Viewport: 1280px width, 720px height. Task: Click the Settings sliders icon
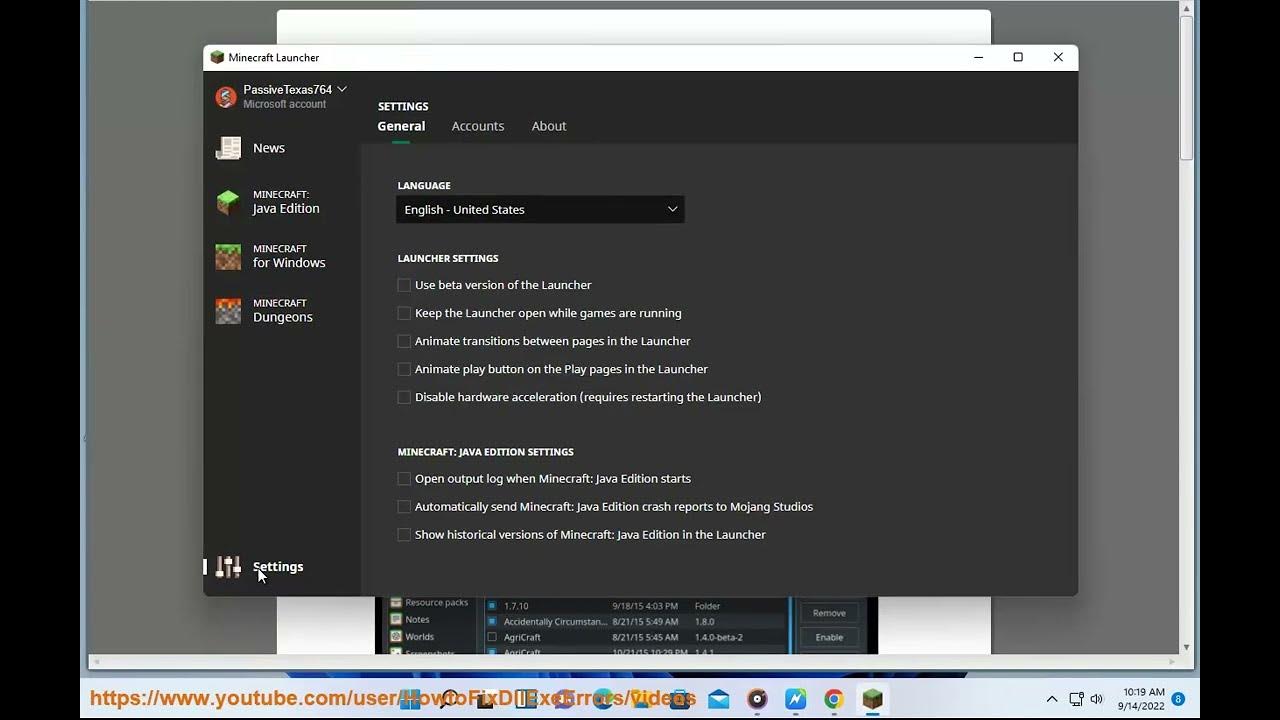[229, 567]
